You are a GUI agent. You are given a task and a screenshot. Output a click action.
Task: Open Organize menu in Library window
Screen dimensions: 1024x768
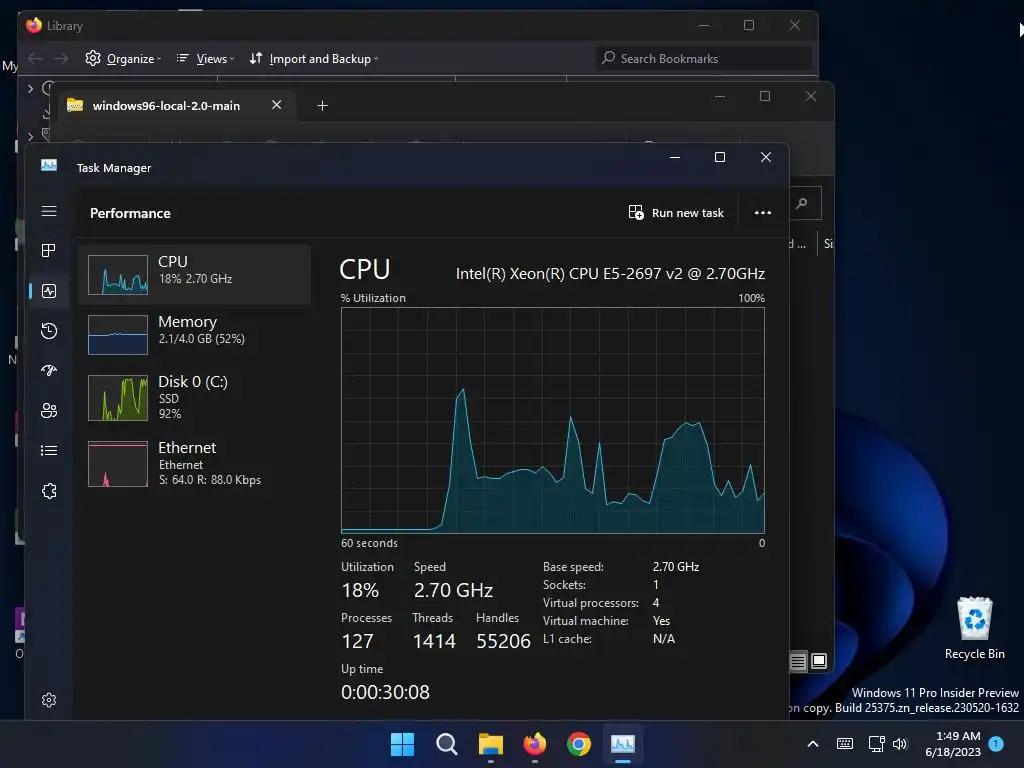[x=123, y=59]
